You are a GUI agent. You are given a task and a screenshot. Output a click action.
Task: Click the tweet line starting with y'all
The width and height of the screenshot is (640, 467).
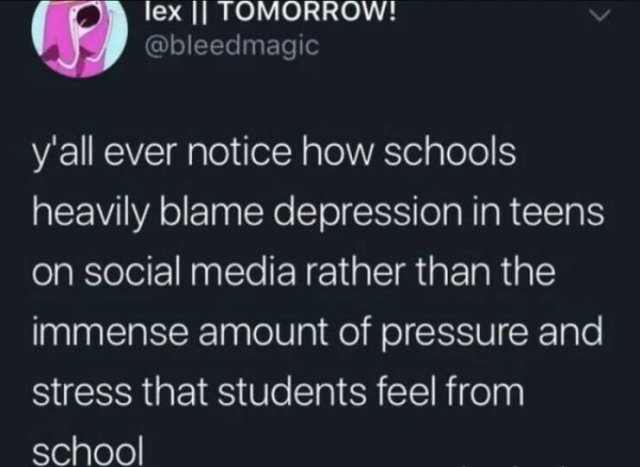pos(274,154)
